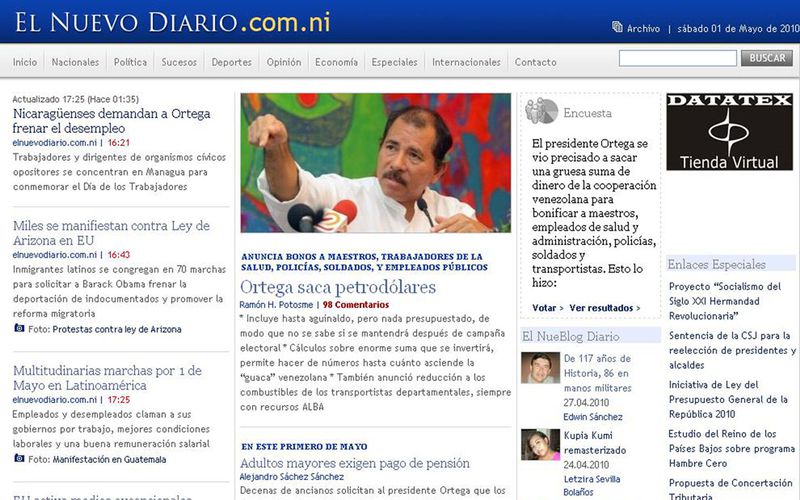800x500 pixels.
Task: Click the first elnuevodiario.com.ni source at 16:21
Action: [55, 143]
